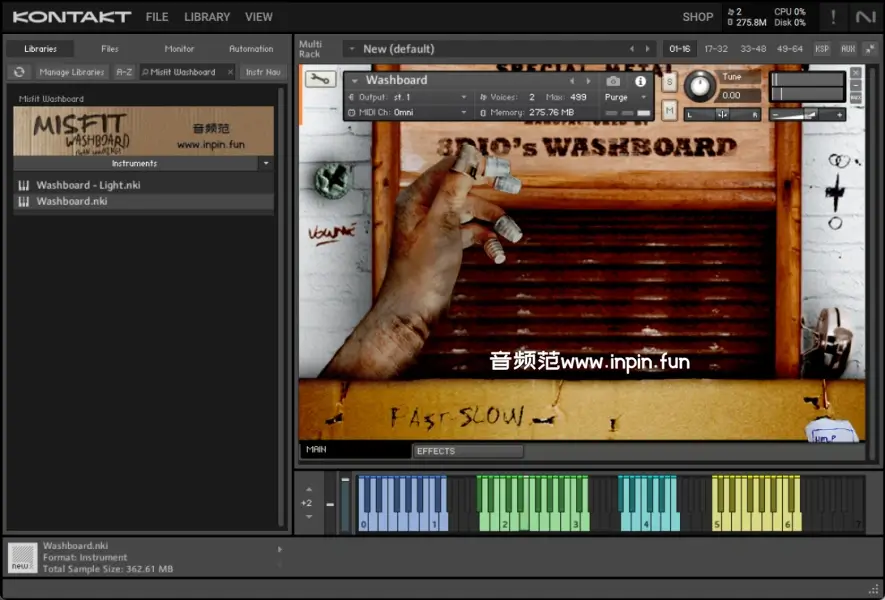
Task: Click the warning exclamation icon in header
Action: click(x=833, y=17)
